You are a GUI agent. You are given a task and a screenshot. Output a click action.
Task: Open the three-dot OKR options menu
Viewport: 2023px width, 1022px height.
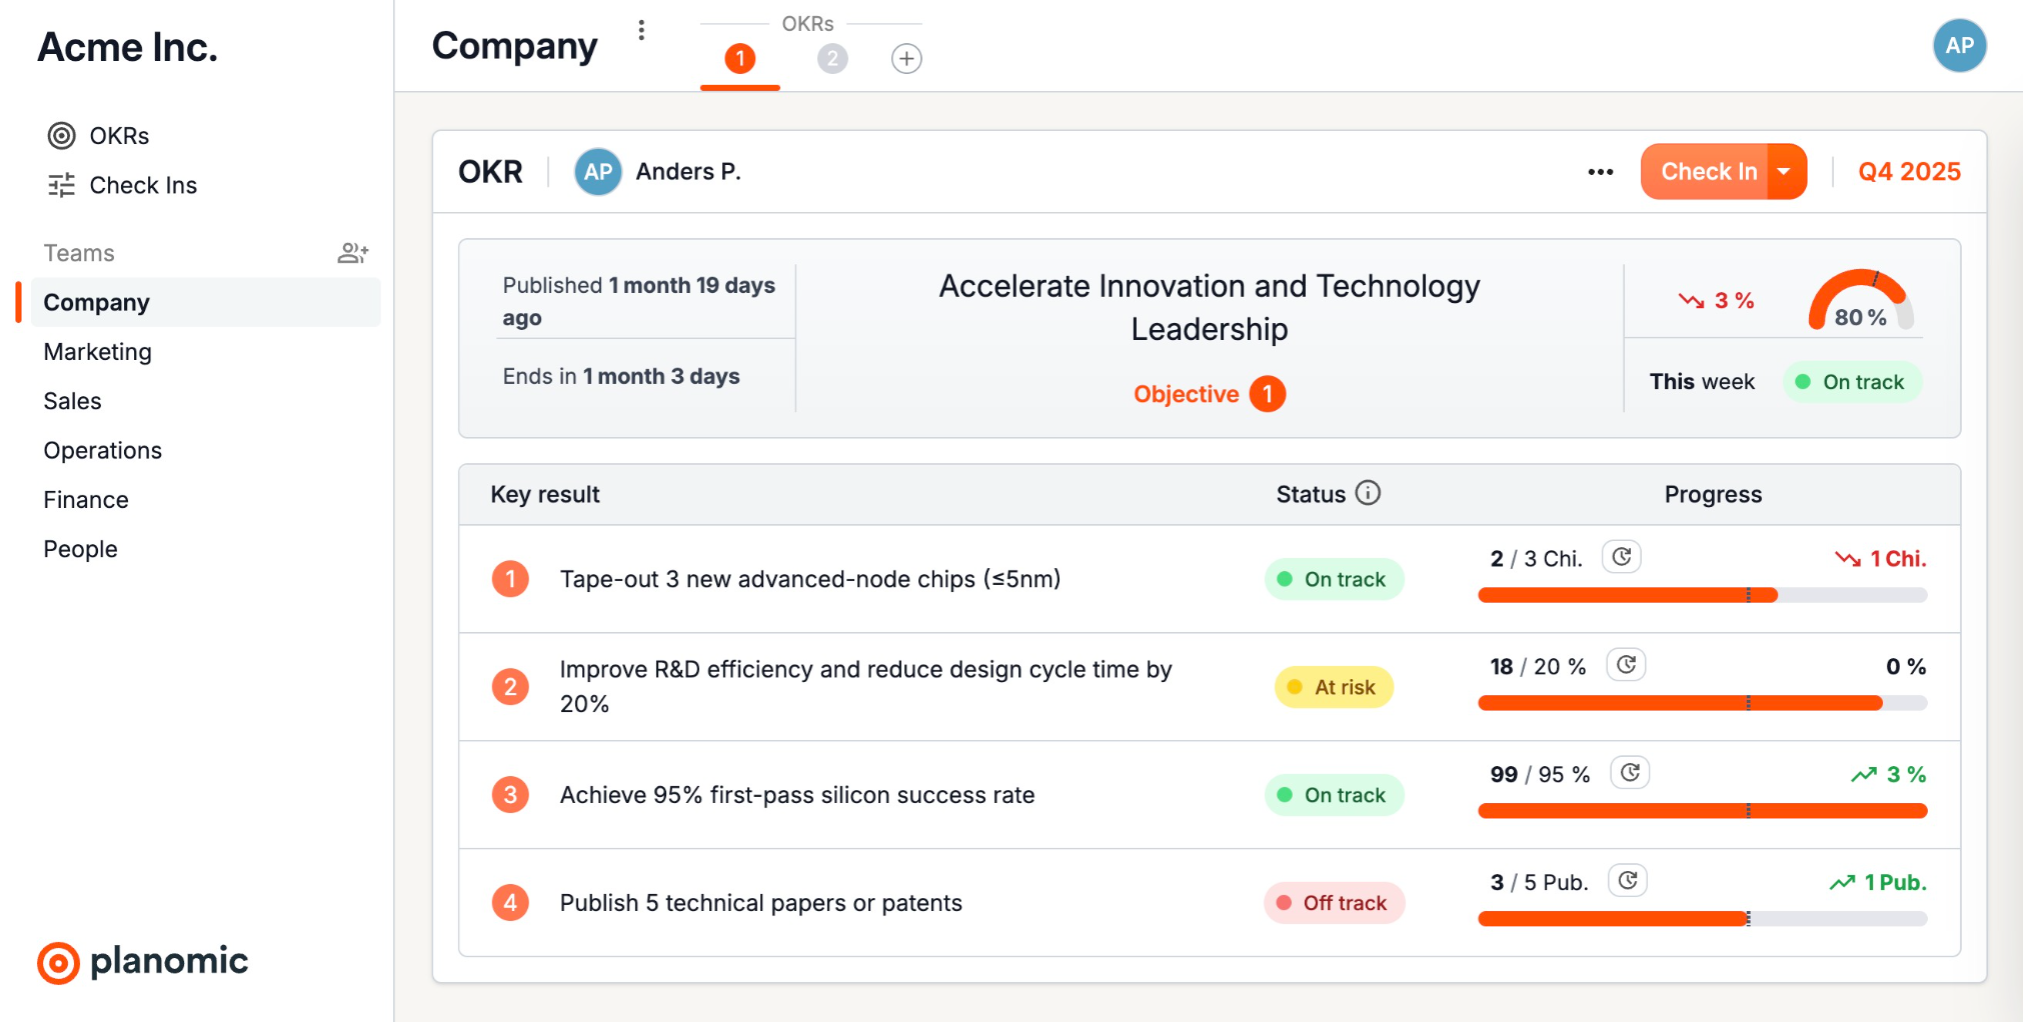(x=1600, y=172)
